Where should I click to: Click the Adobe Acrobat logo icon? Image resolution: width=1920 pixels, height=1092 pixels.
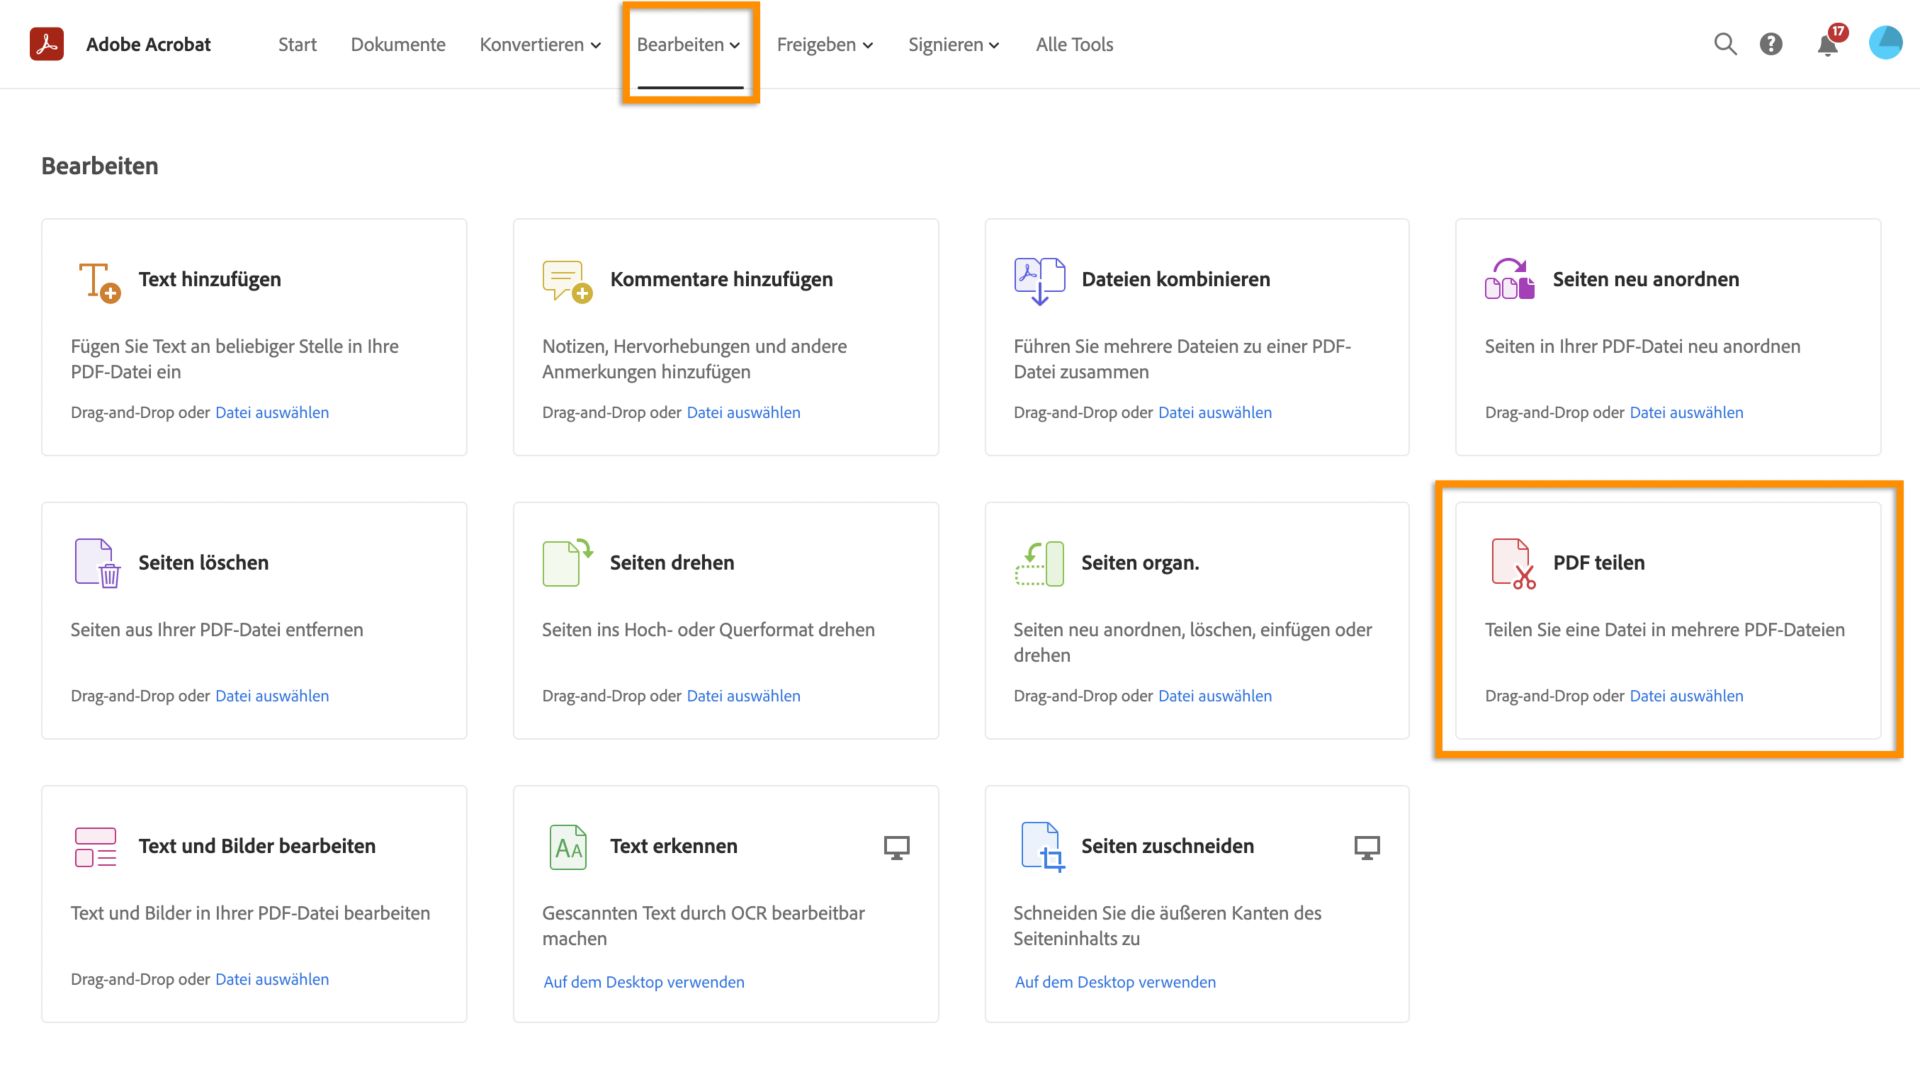[x=47, y=44]
